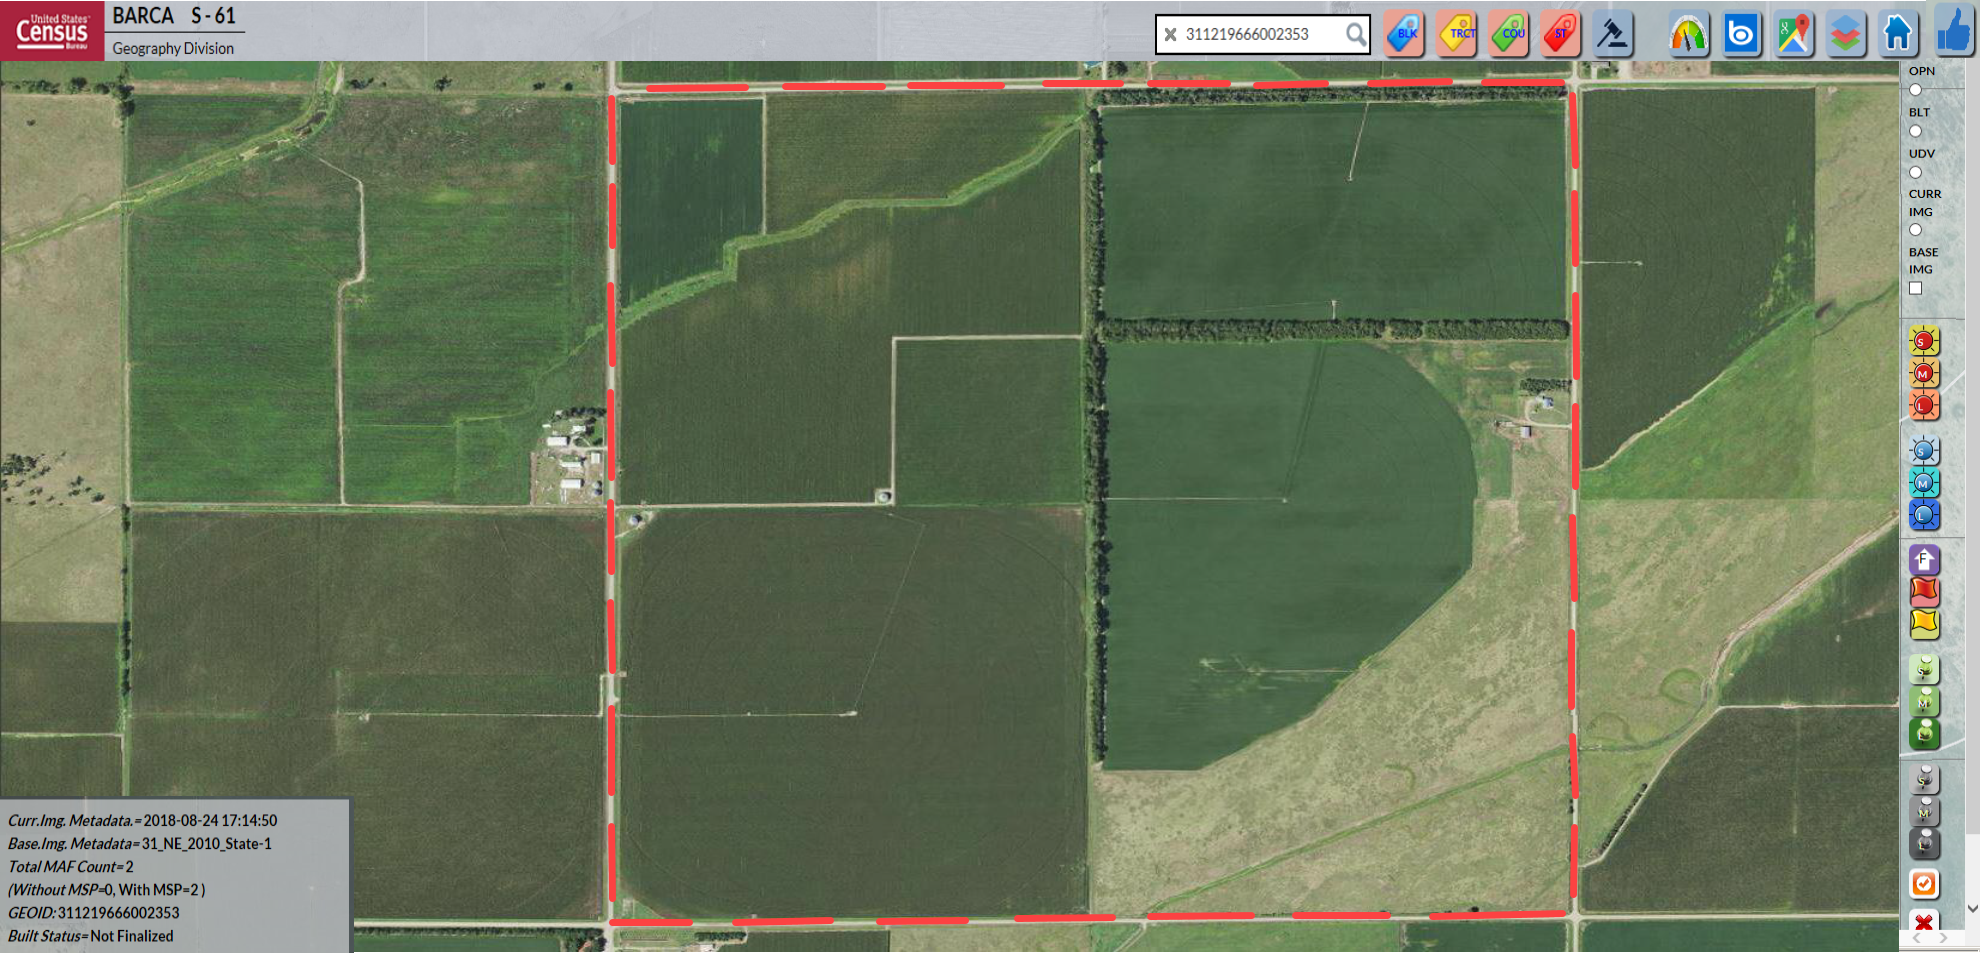The width and height of the screenshot is (1980, 953).
Task: Click the blue home icon
Action: pyautogui.click(x=1898, y=34)
